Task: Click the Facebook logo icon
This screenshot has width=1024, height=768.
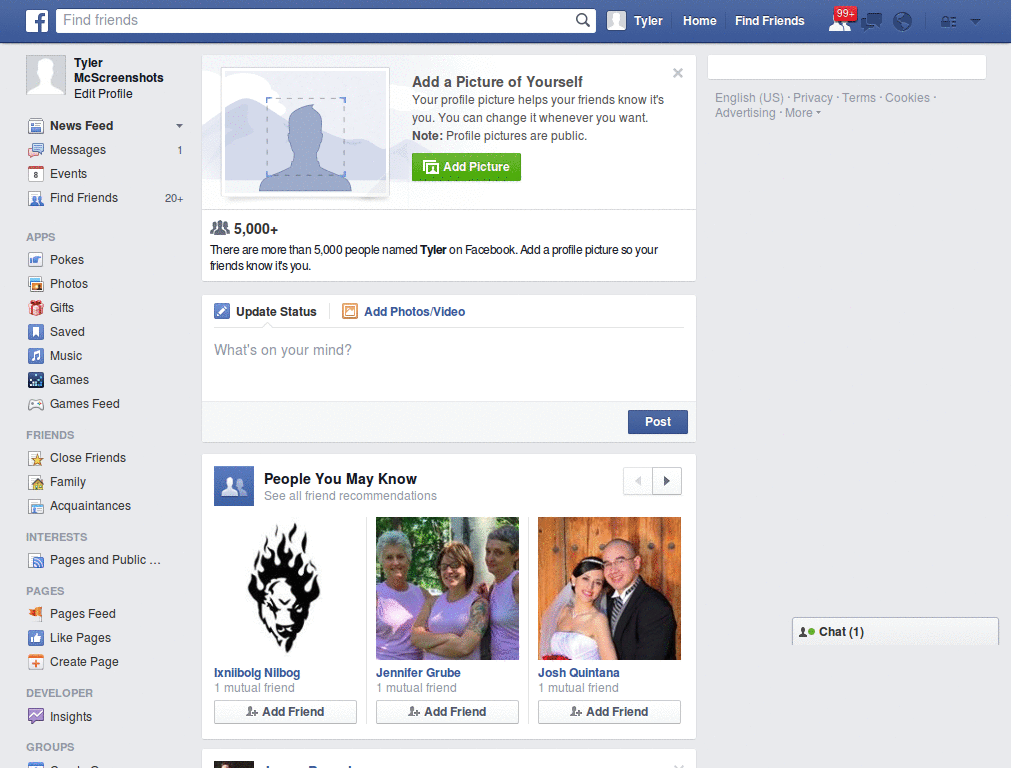Action: coord(37,21)
